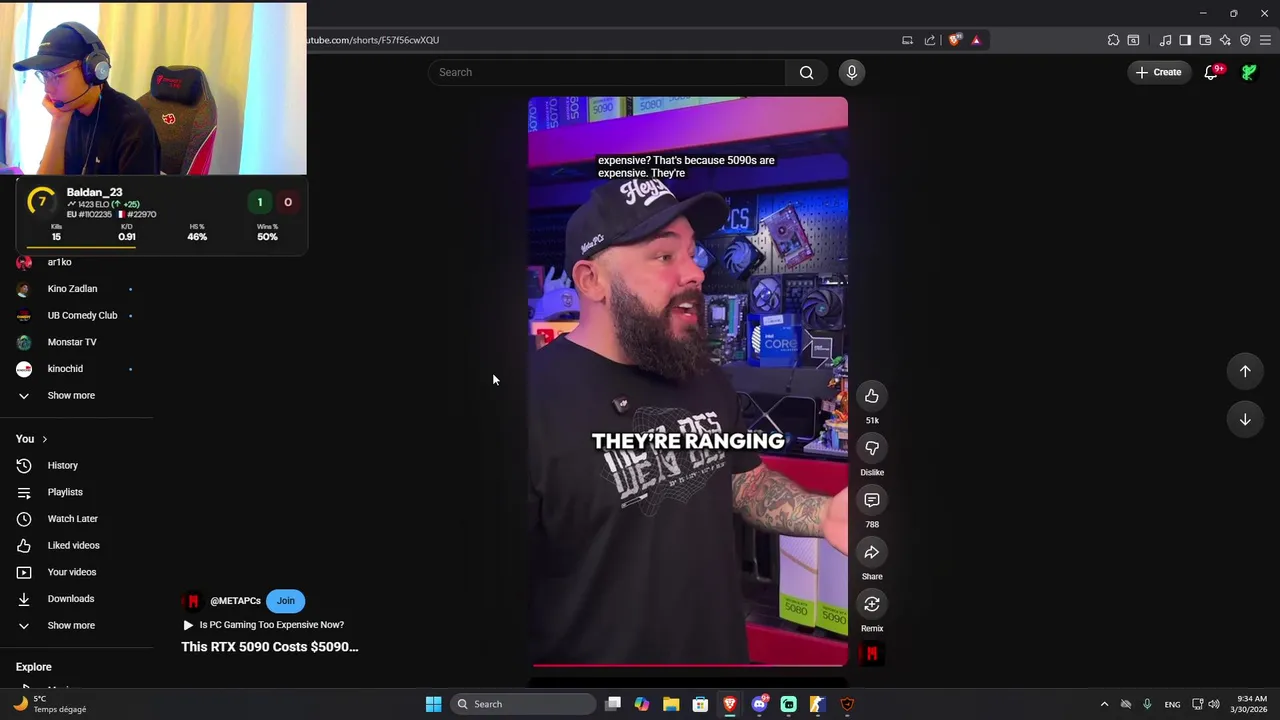Open the browser hamburger main menu

tap(1265, 40)
